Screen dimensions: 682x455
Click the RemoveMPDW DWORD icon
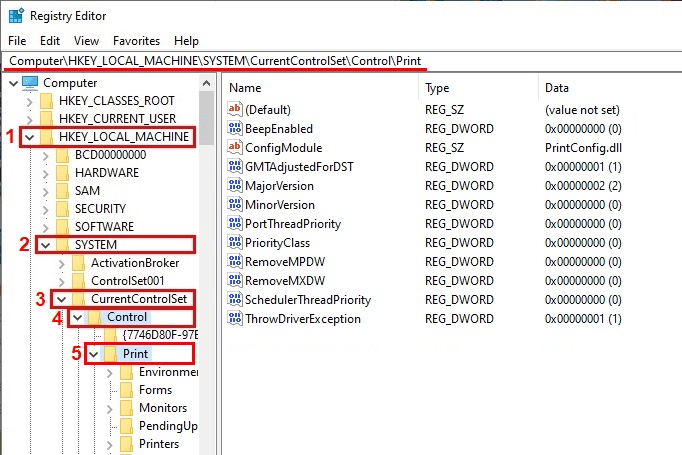(x=235, y=261)
